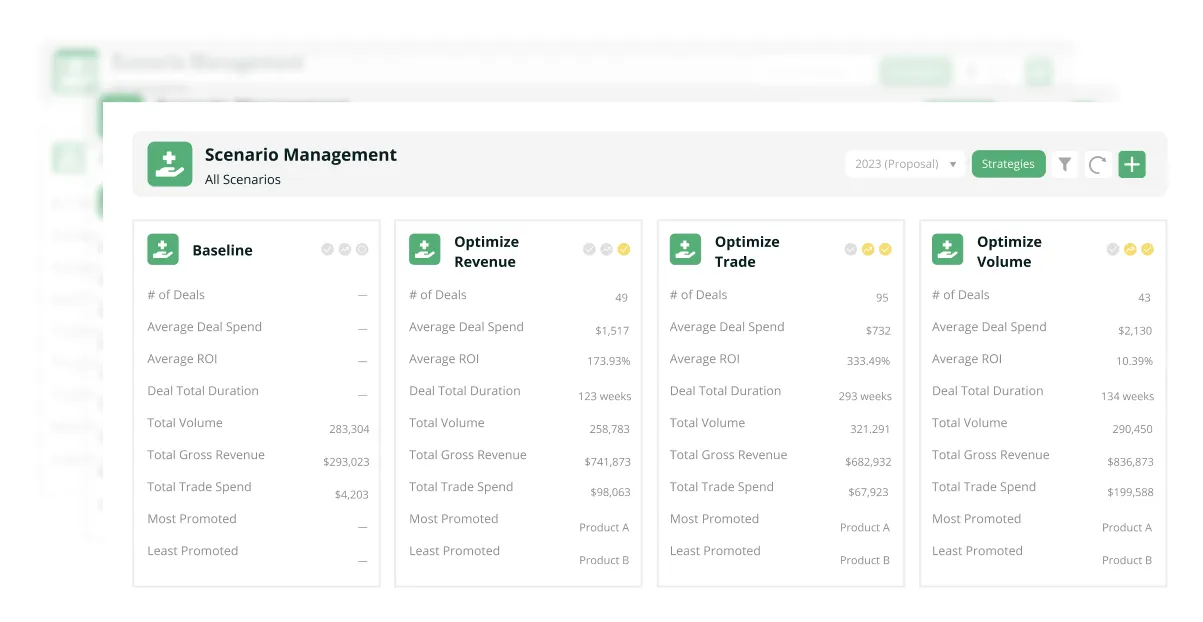
Task: Click rightmost yellow checkmark on Optimize Trade card
Action: pos(885,249)
